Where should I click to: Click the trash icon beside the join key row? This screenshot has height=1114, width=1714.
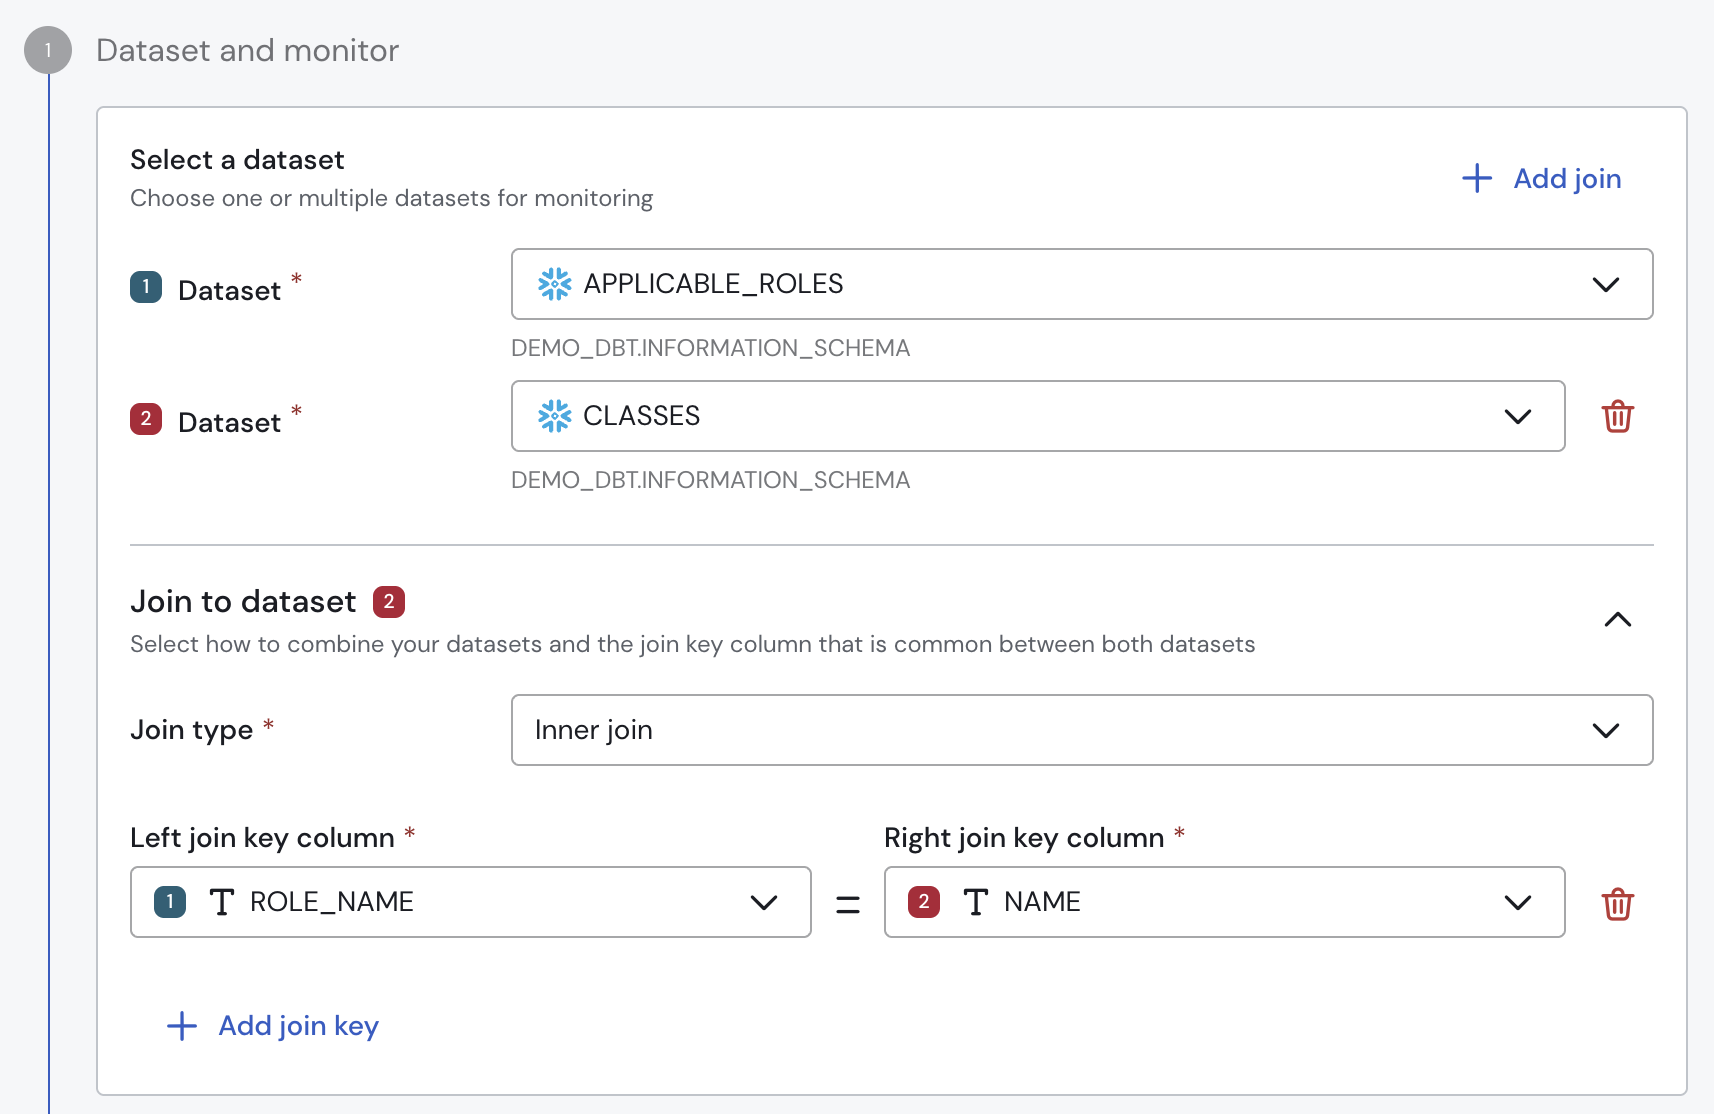tap(1618, 903)
